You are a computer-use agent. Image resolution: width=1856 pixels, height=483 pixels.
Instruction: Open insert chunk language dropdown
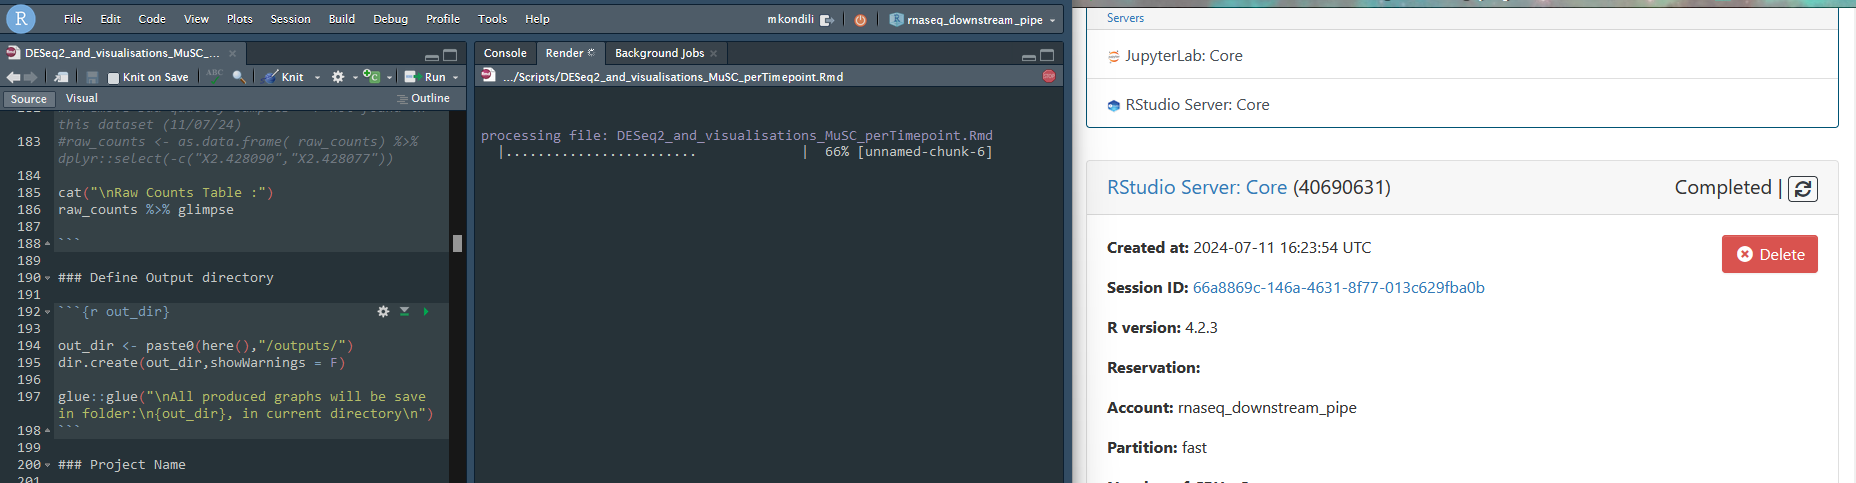[x=389, y=77]
